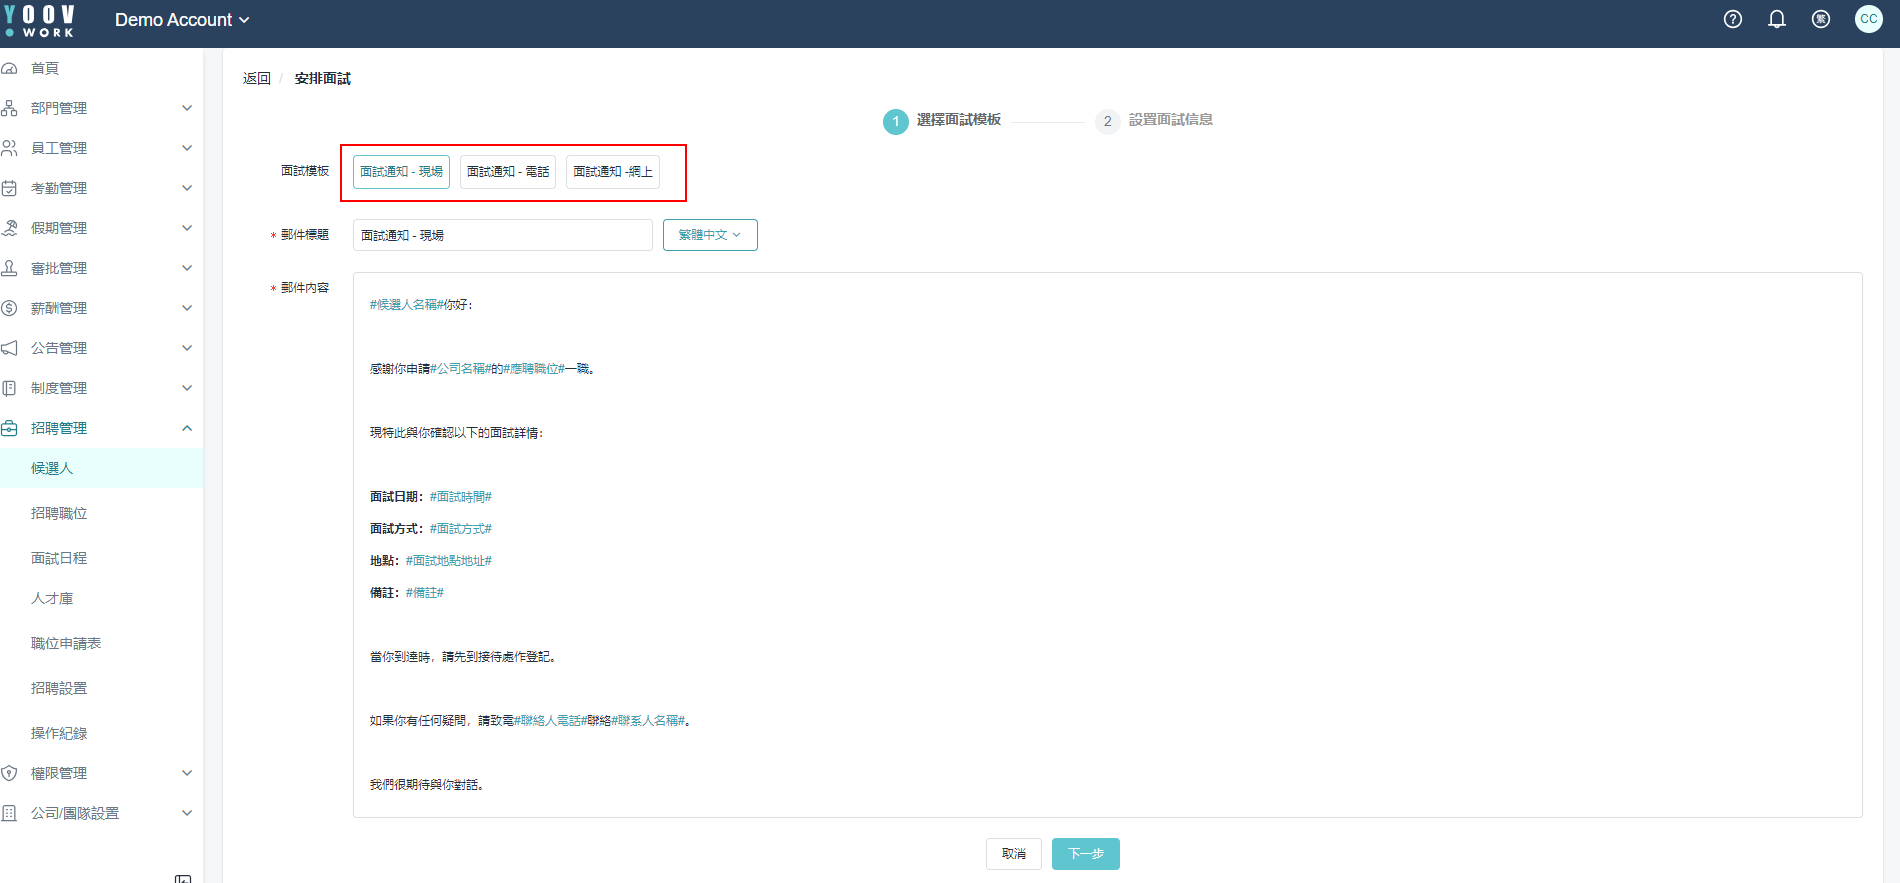Click the language switch icon in header
The height and width of the screenshot is (883, 1900).
tap(1821, 19)
